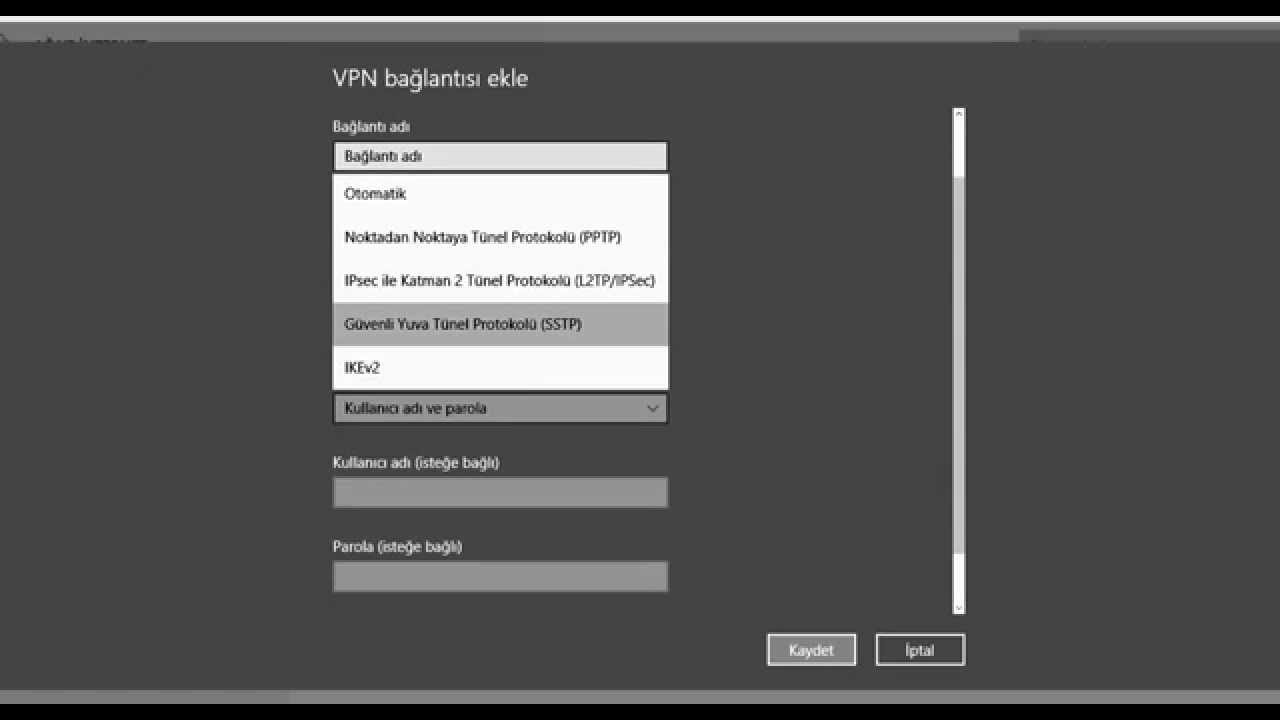This screenshot has width=1280, height=720.
Task: Click the scrollbar track below the thumb
Action: click(959, 578)
